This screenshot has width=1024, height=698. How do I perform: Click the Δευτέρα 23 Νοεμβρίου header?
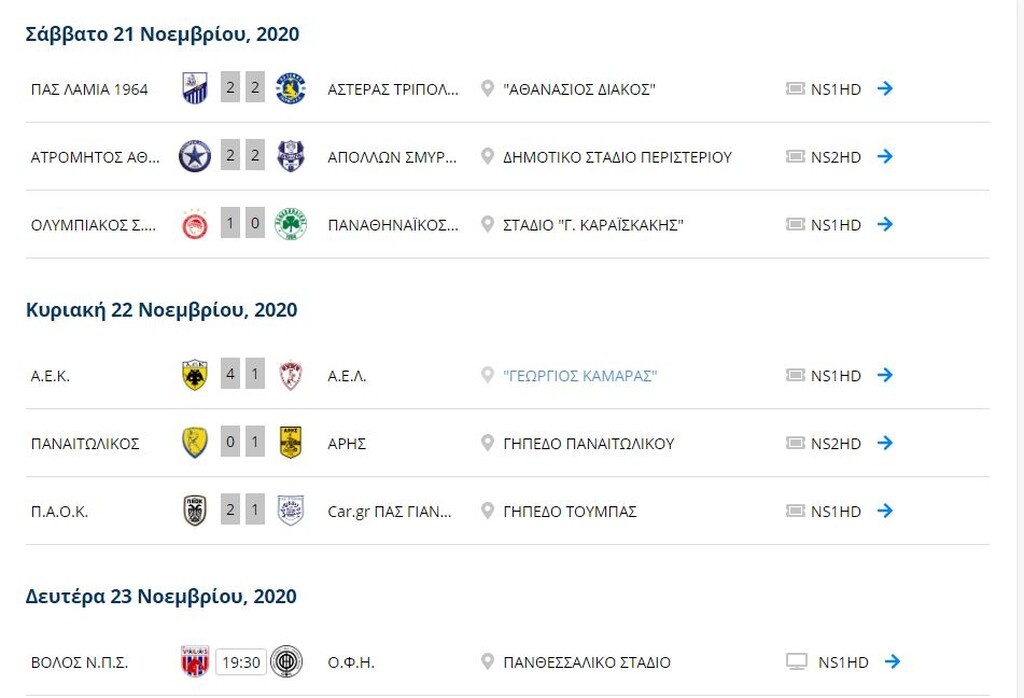coord(160,596)
